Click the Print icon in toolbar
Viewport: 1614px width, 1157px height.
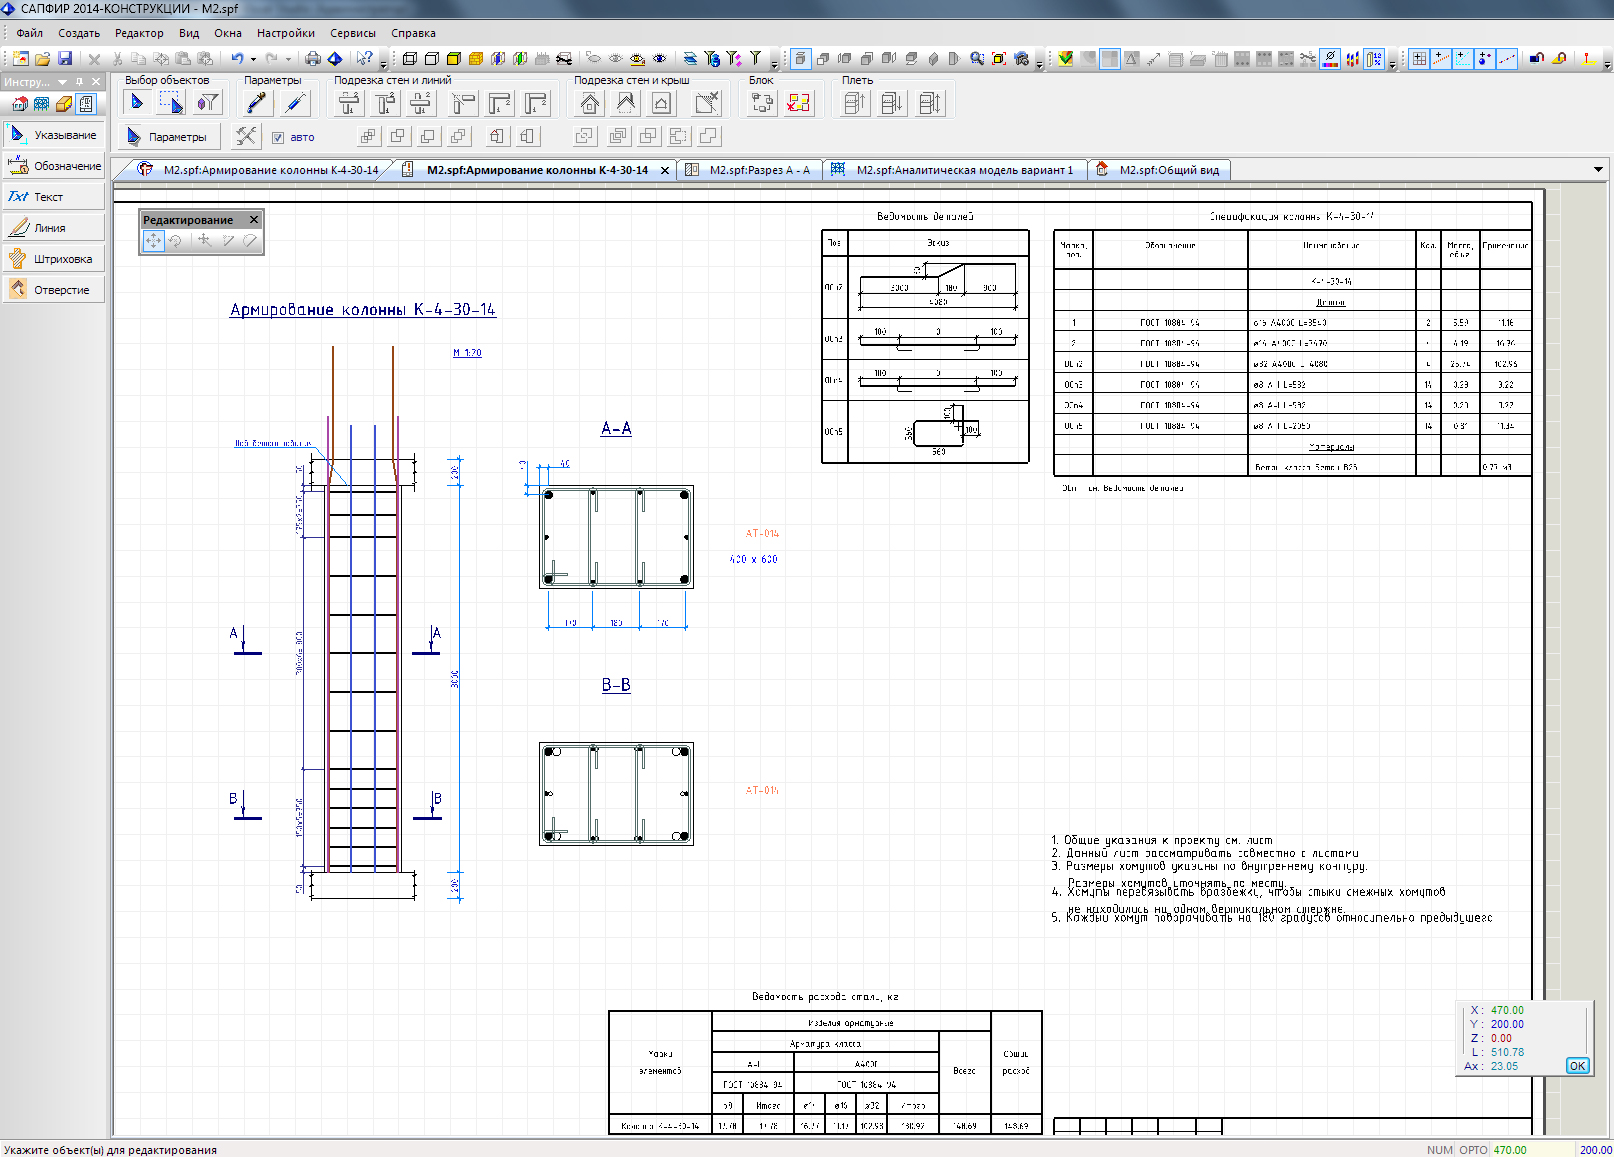click(x=313, y=59)
